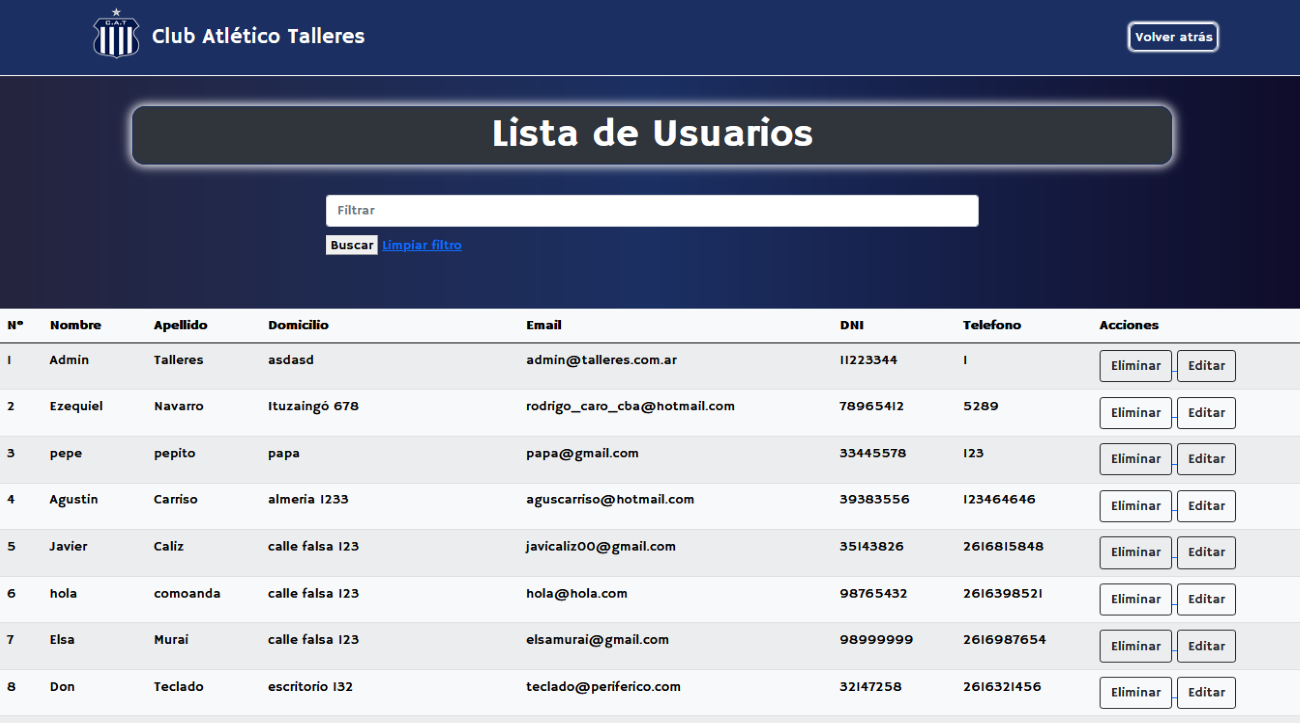Click DNI value 39383556
The height and width of the screenshot is (723, 1300).
[x=875, y=499]
